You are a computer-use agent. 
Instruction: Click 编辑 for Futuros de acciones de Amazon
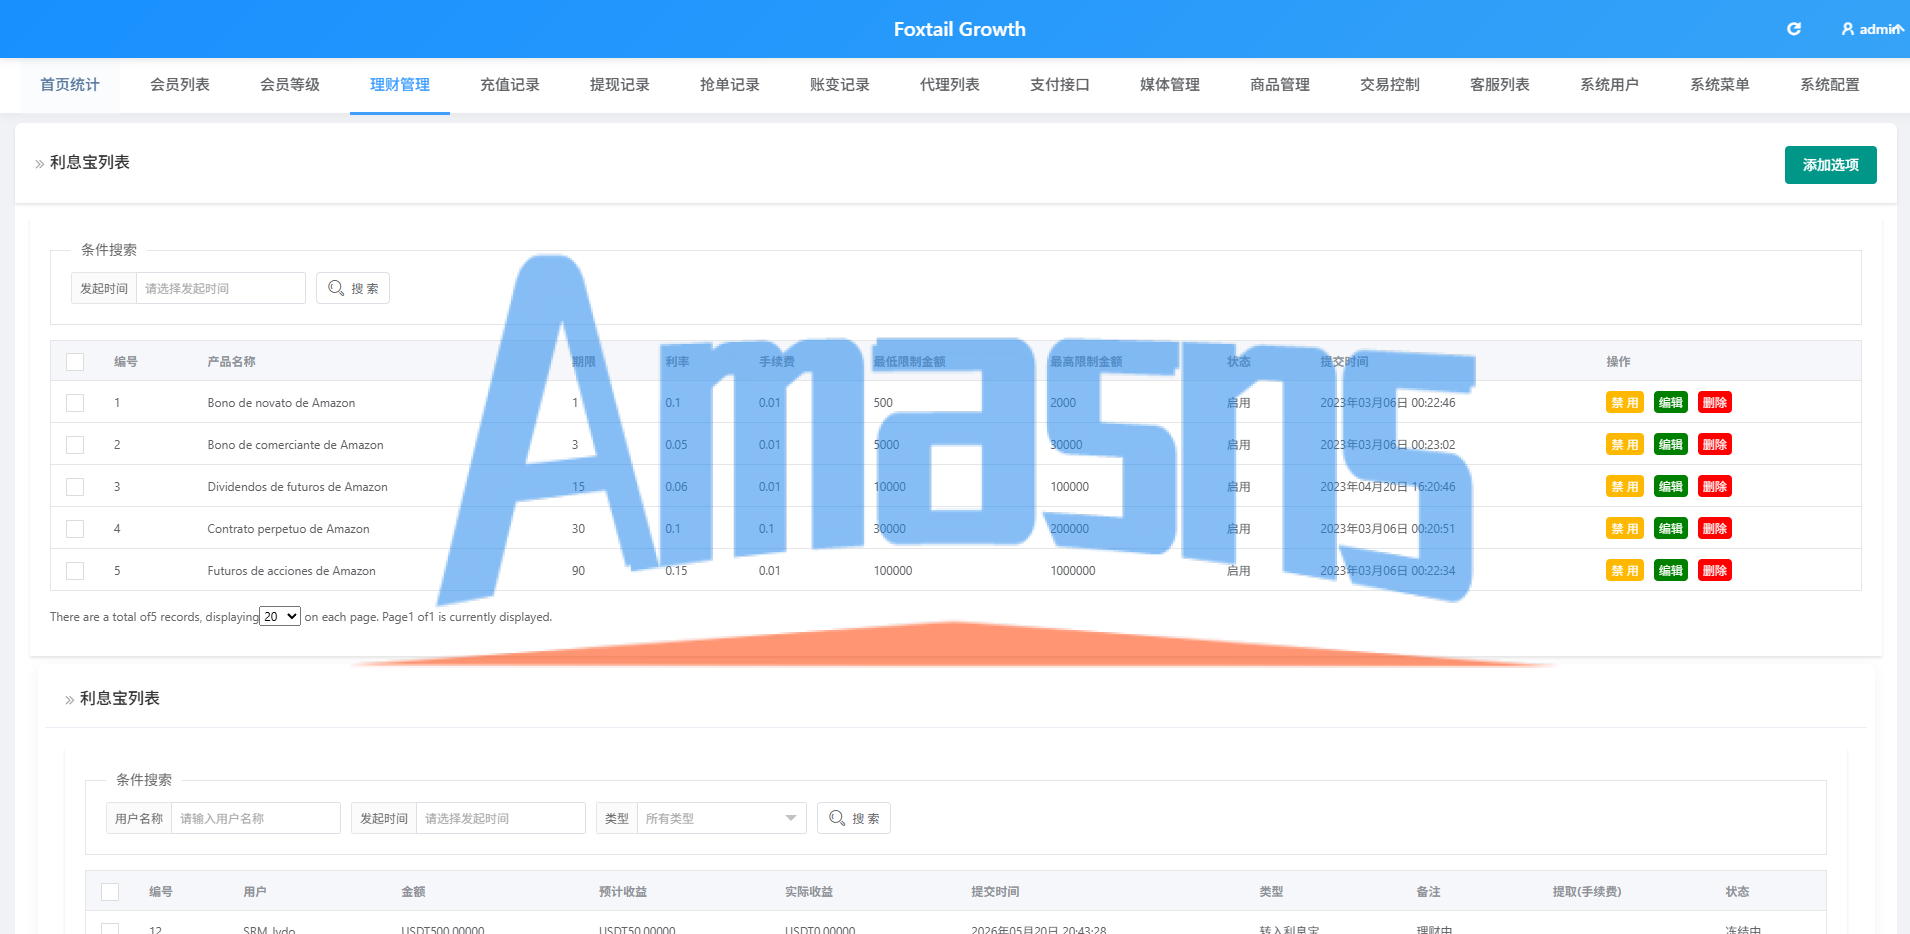click(1671, 571)
